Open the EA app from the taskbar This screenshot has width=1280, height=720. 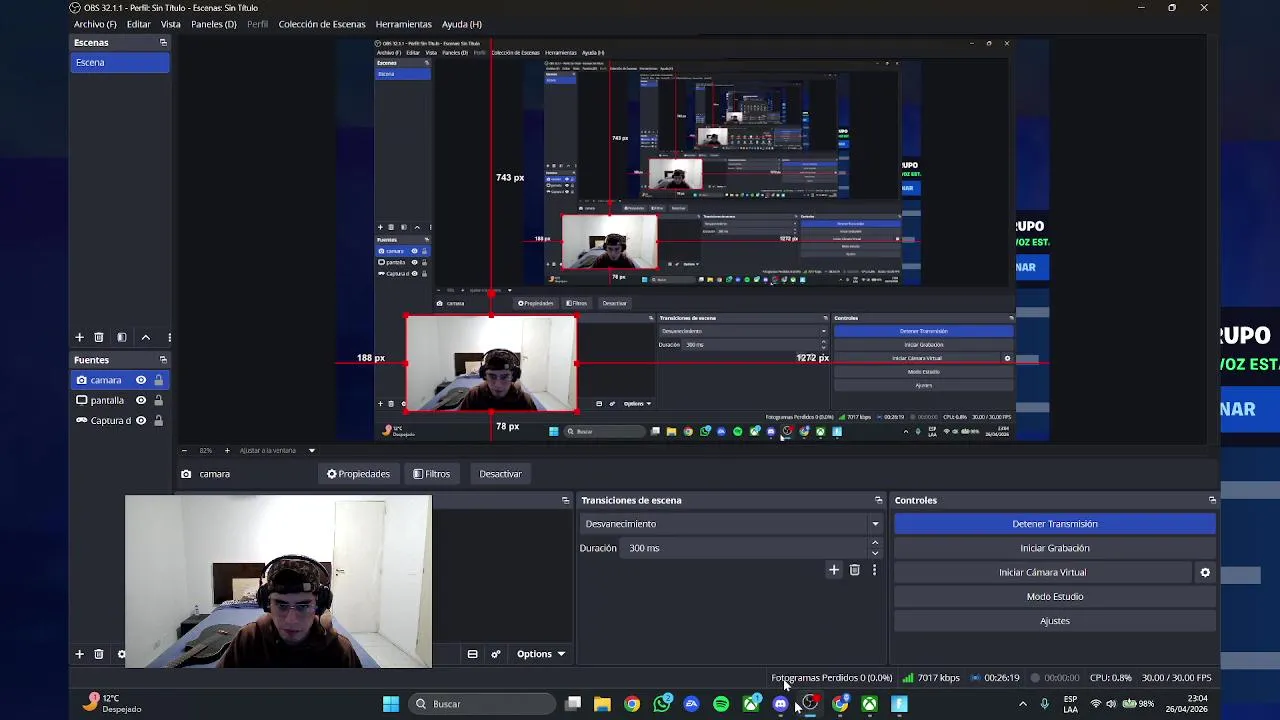pos(691,704)
